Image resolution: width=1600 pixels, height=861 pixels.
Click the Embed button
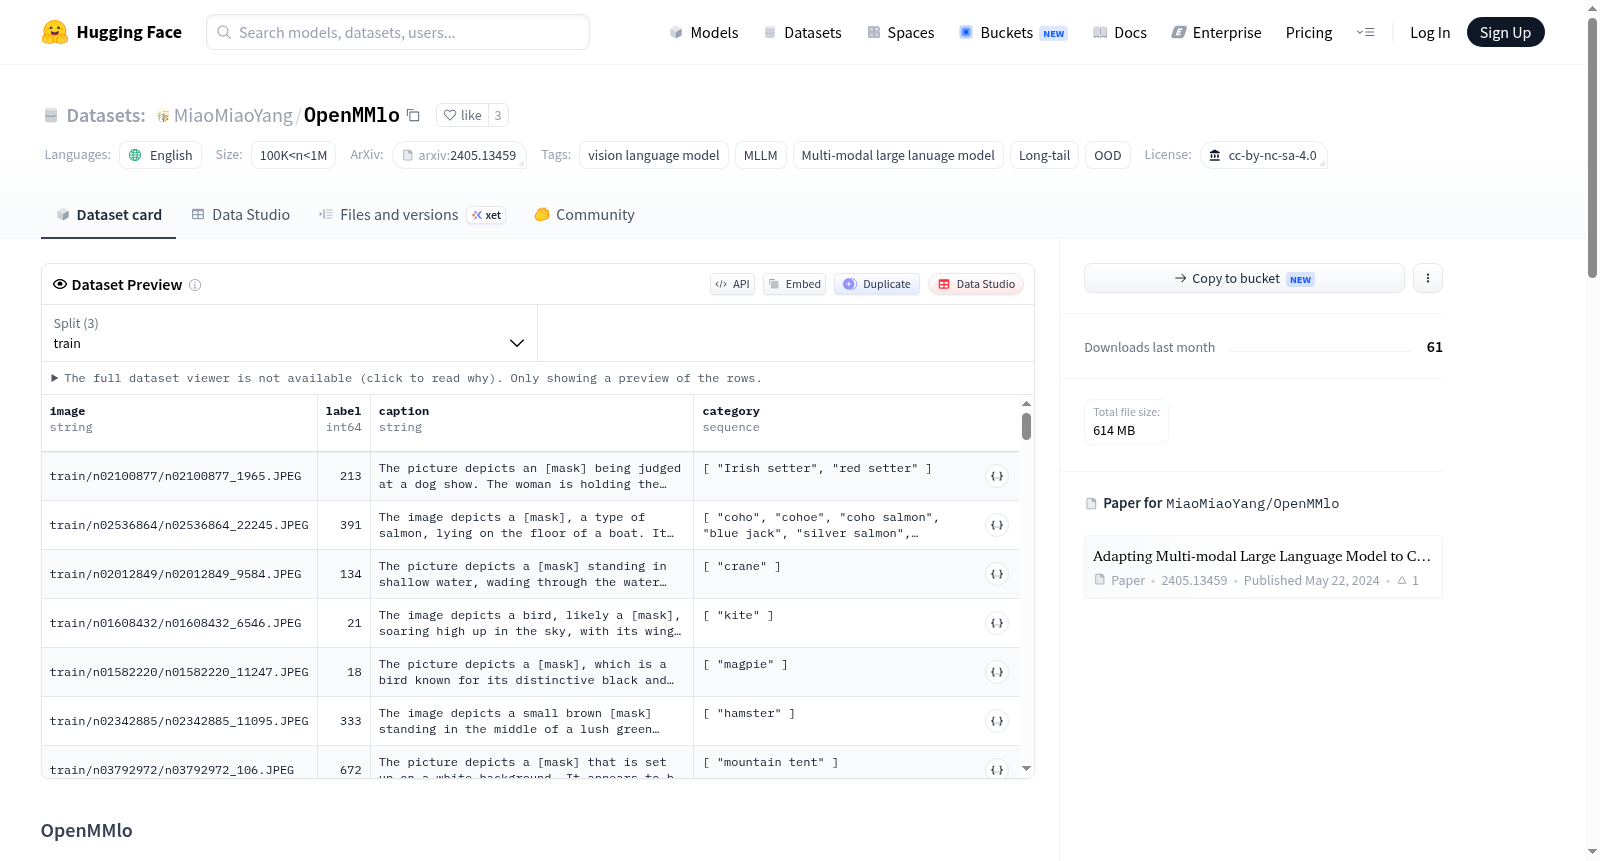794,284
